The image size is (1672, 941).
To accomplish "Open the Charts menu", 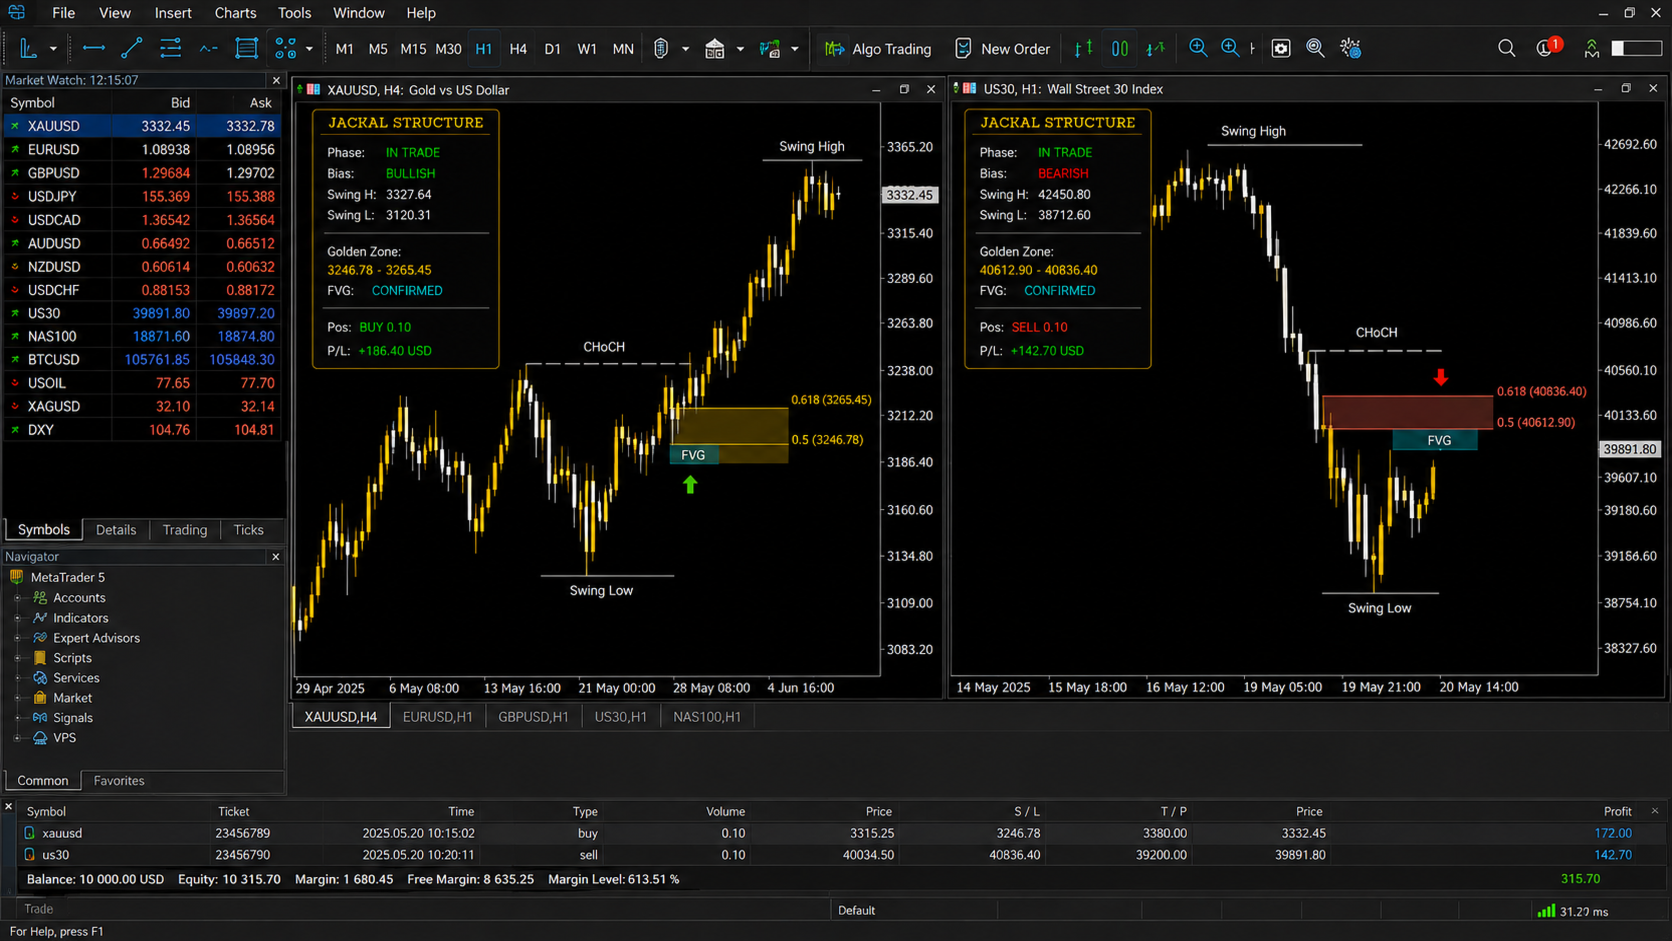I will pos(235,13).
